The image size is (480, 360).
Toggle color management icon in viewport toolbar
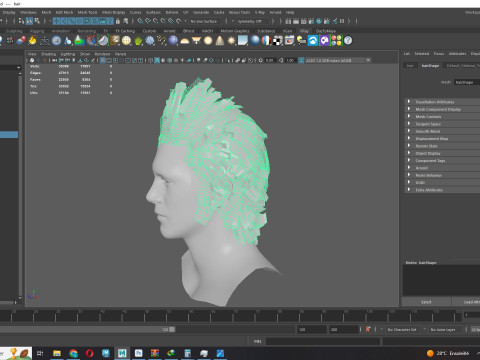(x=301, y=60)
